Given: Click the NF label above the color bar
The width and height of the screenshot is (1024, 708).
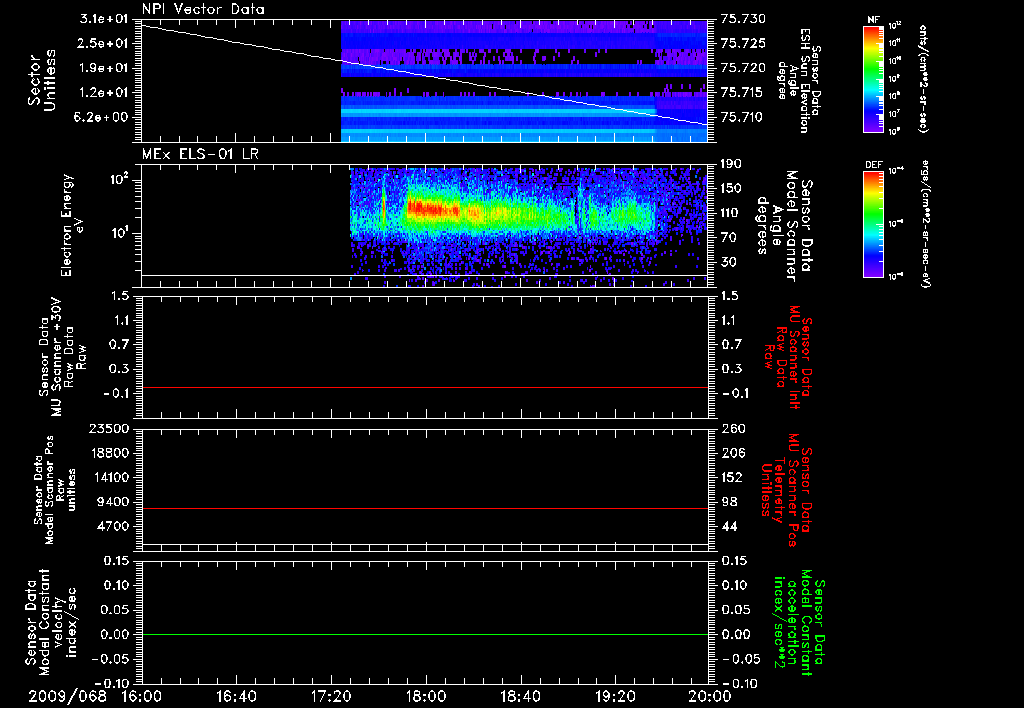Looking at the screenshot, I should coord(874,20).
